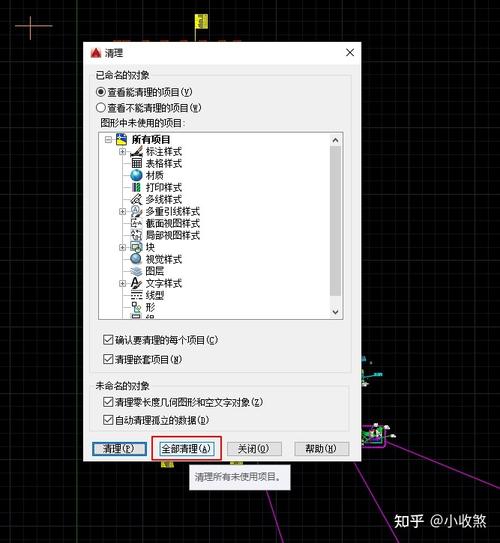
Task: Click the 清理(P) button
Action: (119, 449)
